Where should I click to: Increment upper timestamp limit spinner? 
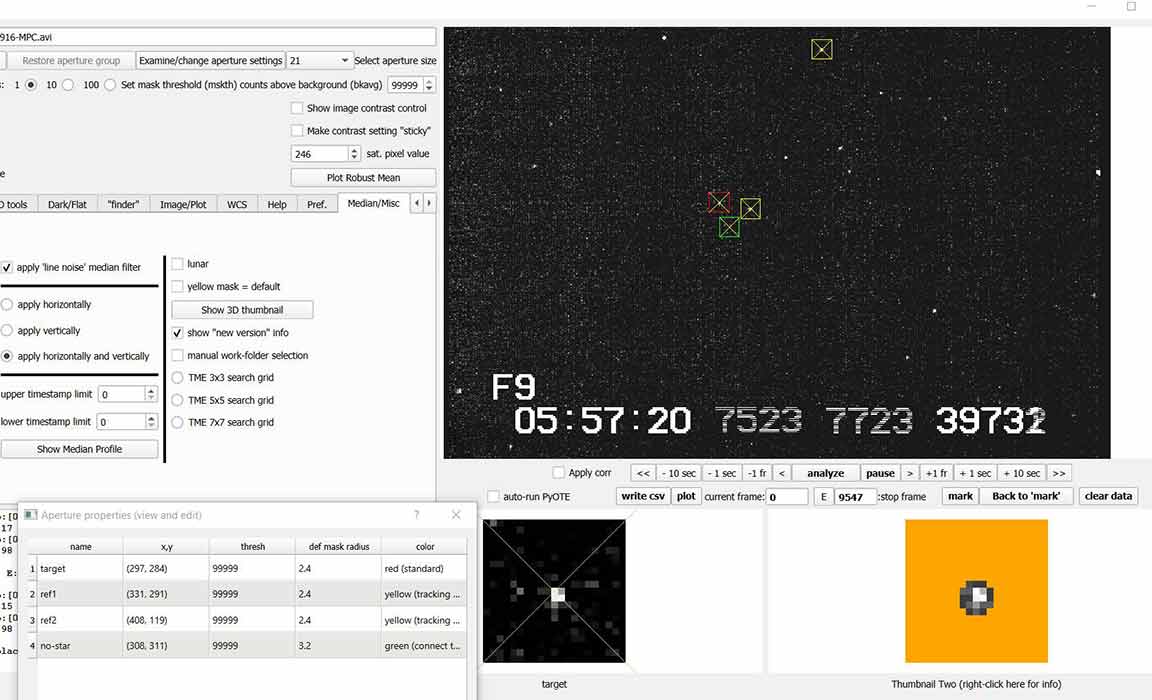click(x=151, y=391)
